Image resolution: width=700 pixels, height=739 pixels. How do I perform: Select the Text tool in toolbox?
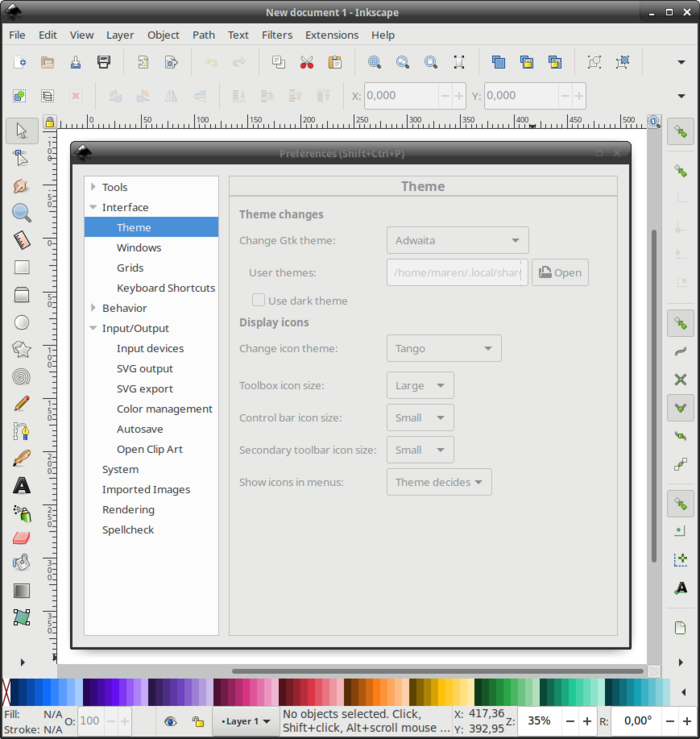click(x=21, y=486)
